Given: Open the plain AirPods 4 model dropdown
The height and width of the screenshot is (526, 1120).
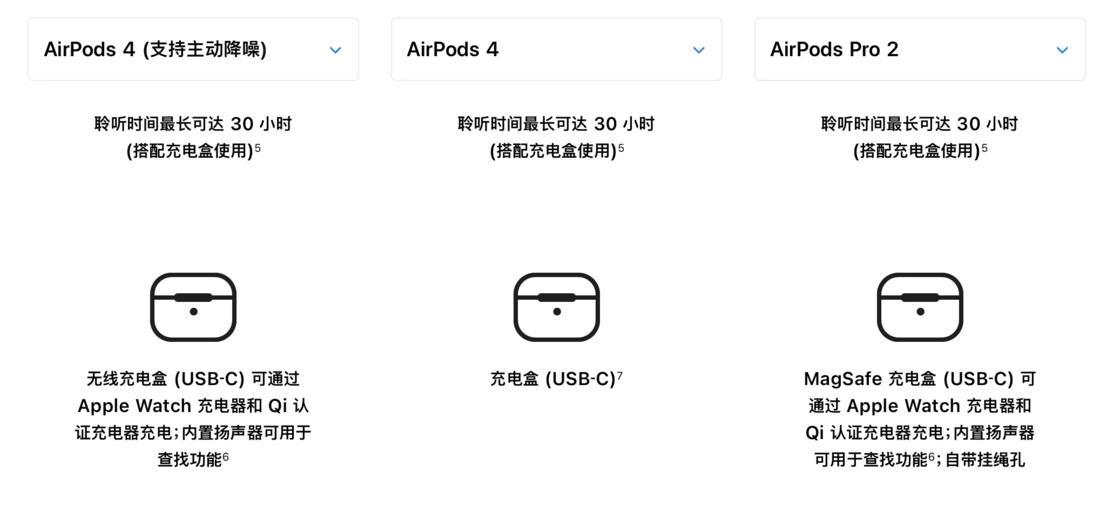Looking at the screenshot, I should (556, 49).
